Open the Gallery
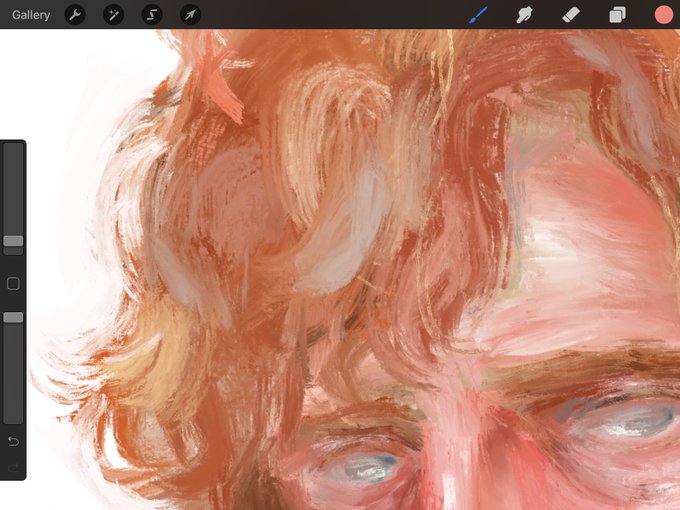The width and height of the screenshot is (680, 510). [x=31, y=15]
